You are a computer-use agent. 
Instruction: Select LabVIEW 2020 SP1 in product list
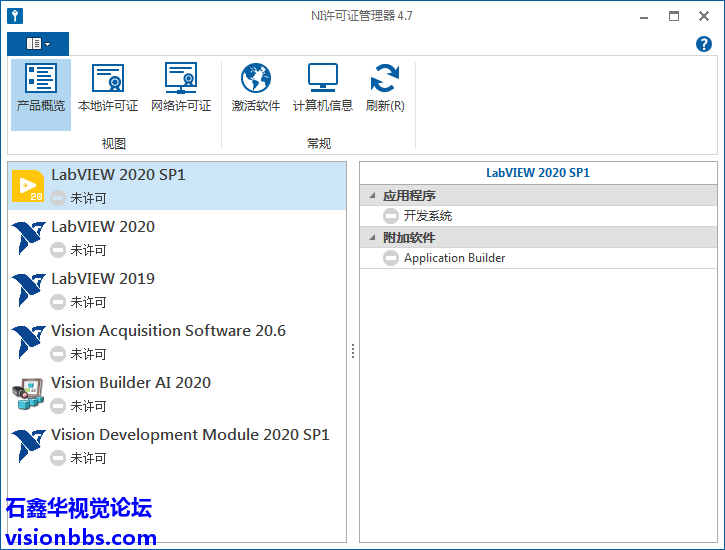click(118, 175)
